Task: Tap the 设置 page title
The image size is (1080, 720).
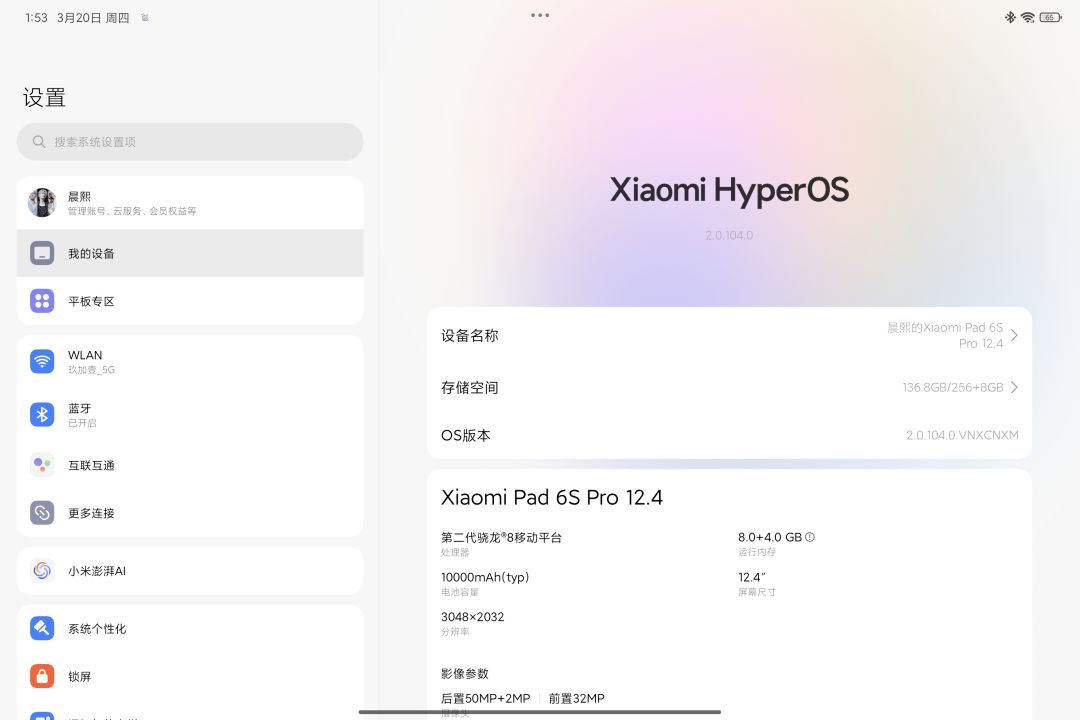Action: [x=44, y=97]
